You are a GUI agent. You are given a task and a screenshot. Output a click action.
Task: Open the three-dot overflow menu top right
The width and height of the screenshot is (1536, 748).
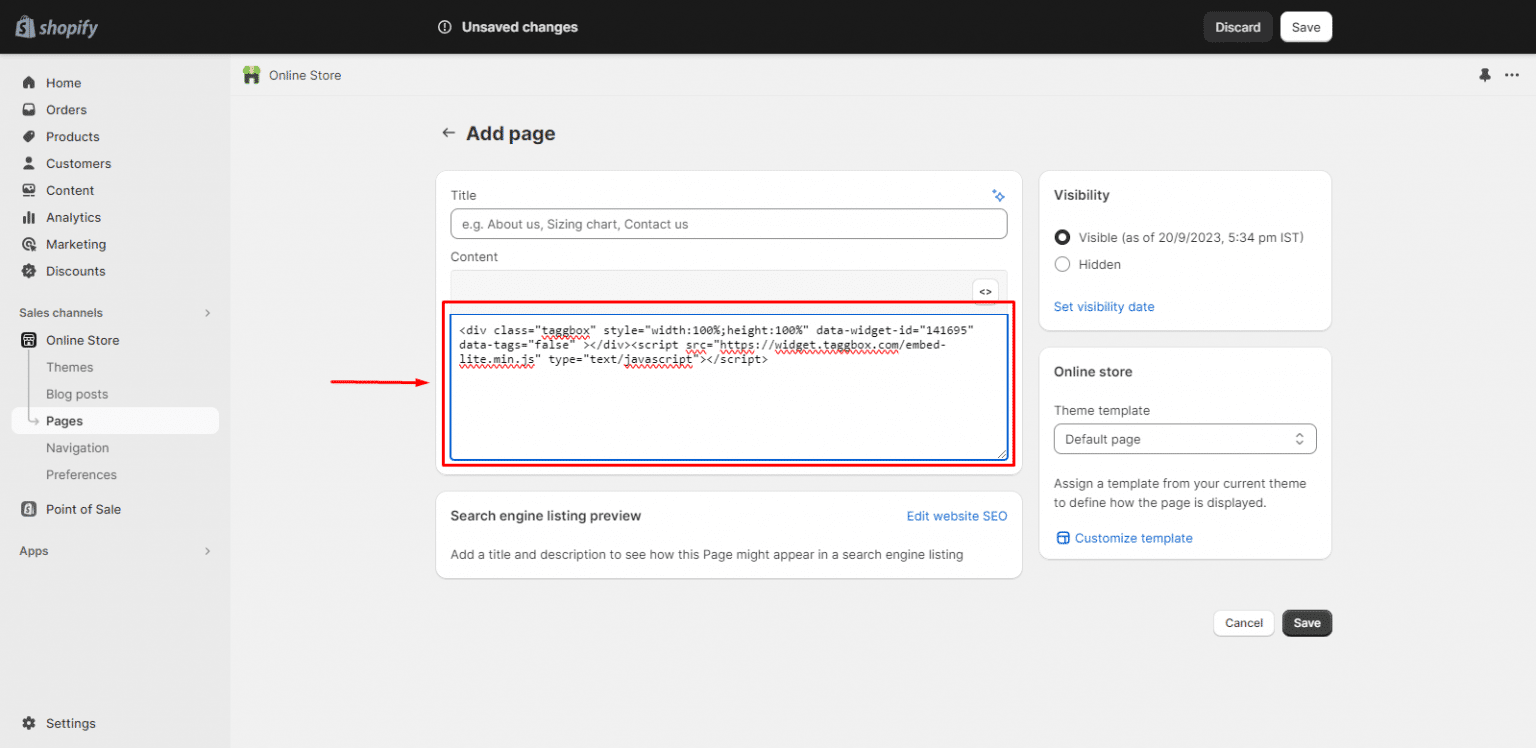click(x=1512, y=75)
